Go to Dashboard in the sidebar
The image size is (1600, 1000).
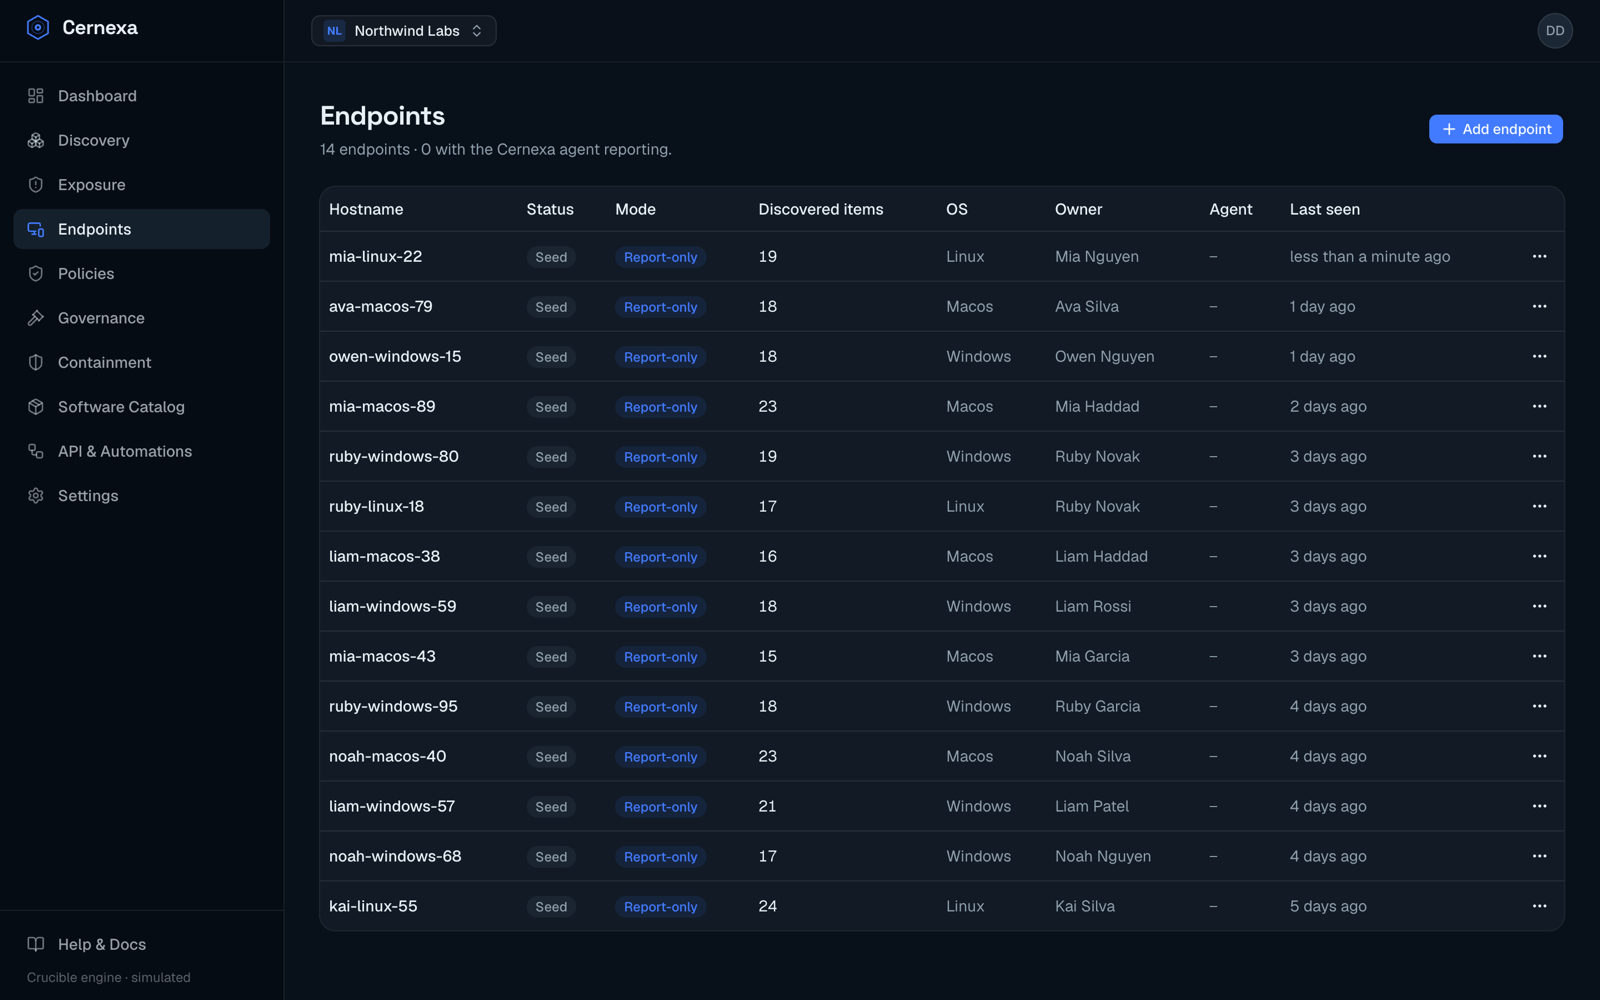click(141, 96)
